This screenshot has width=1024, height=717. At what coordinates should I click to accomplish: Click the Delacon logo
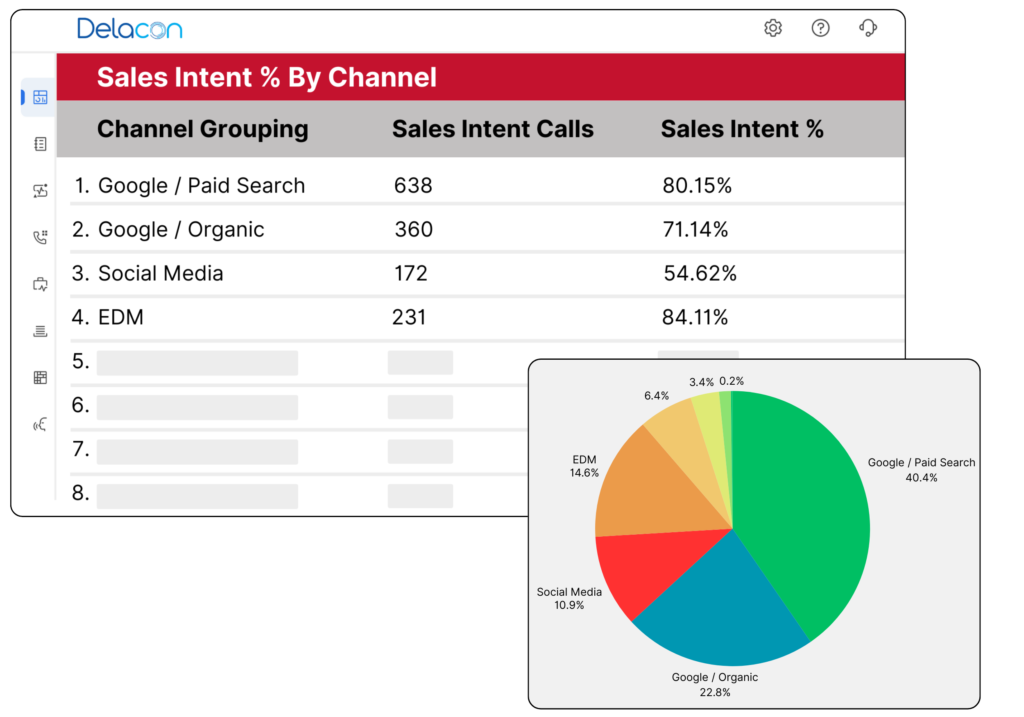click(x=129, y=28)
